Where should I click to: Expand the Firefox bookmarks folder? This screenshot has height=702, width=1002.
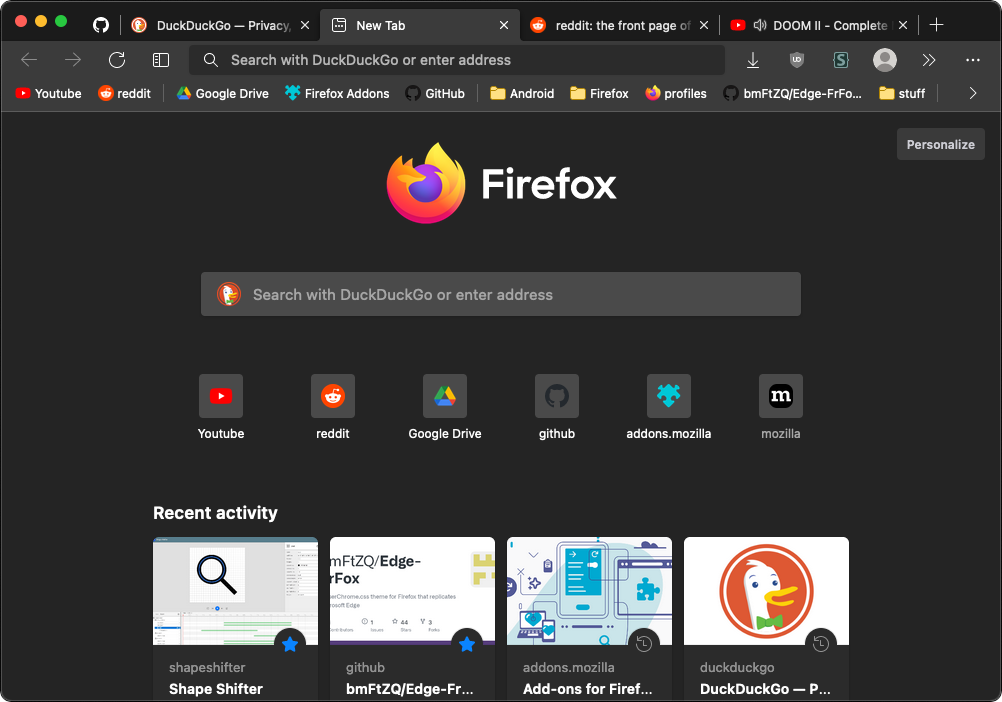click(599, 93)
